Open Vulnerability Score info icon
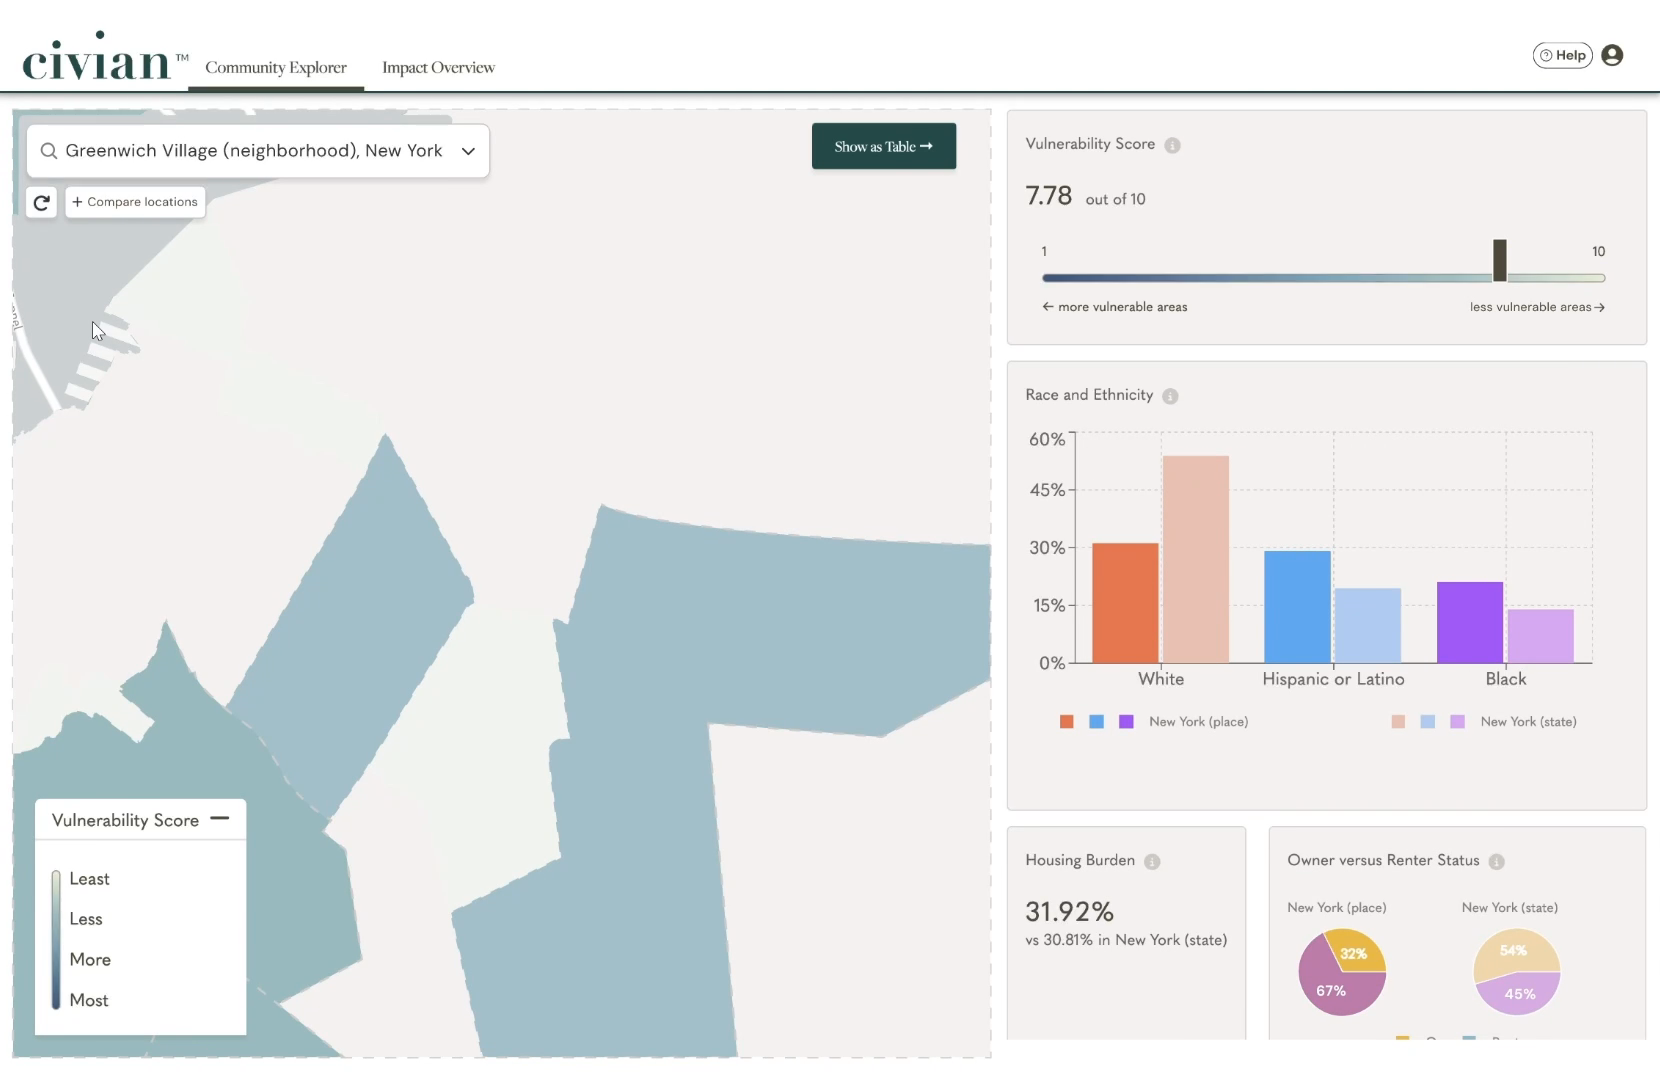This screenshot has width=1660, height=1080. [x=1173, y=145]
